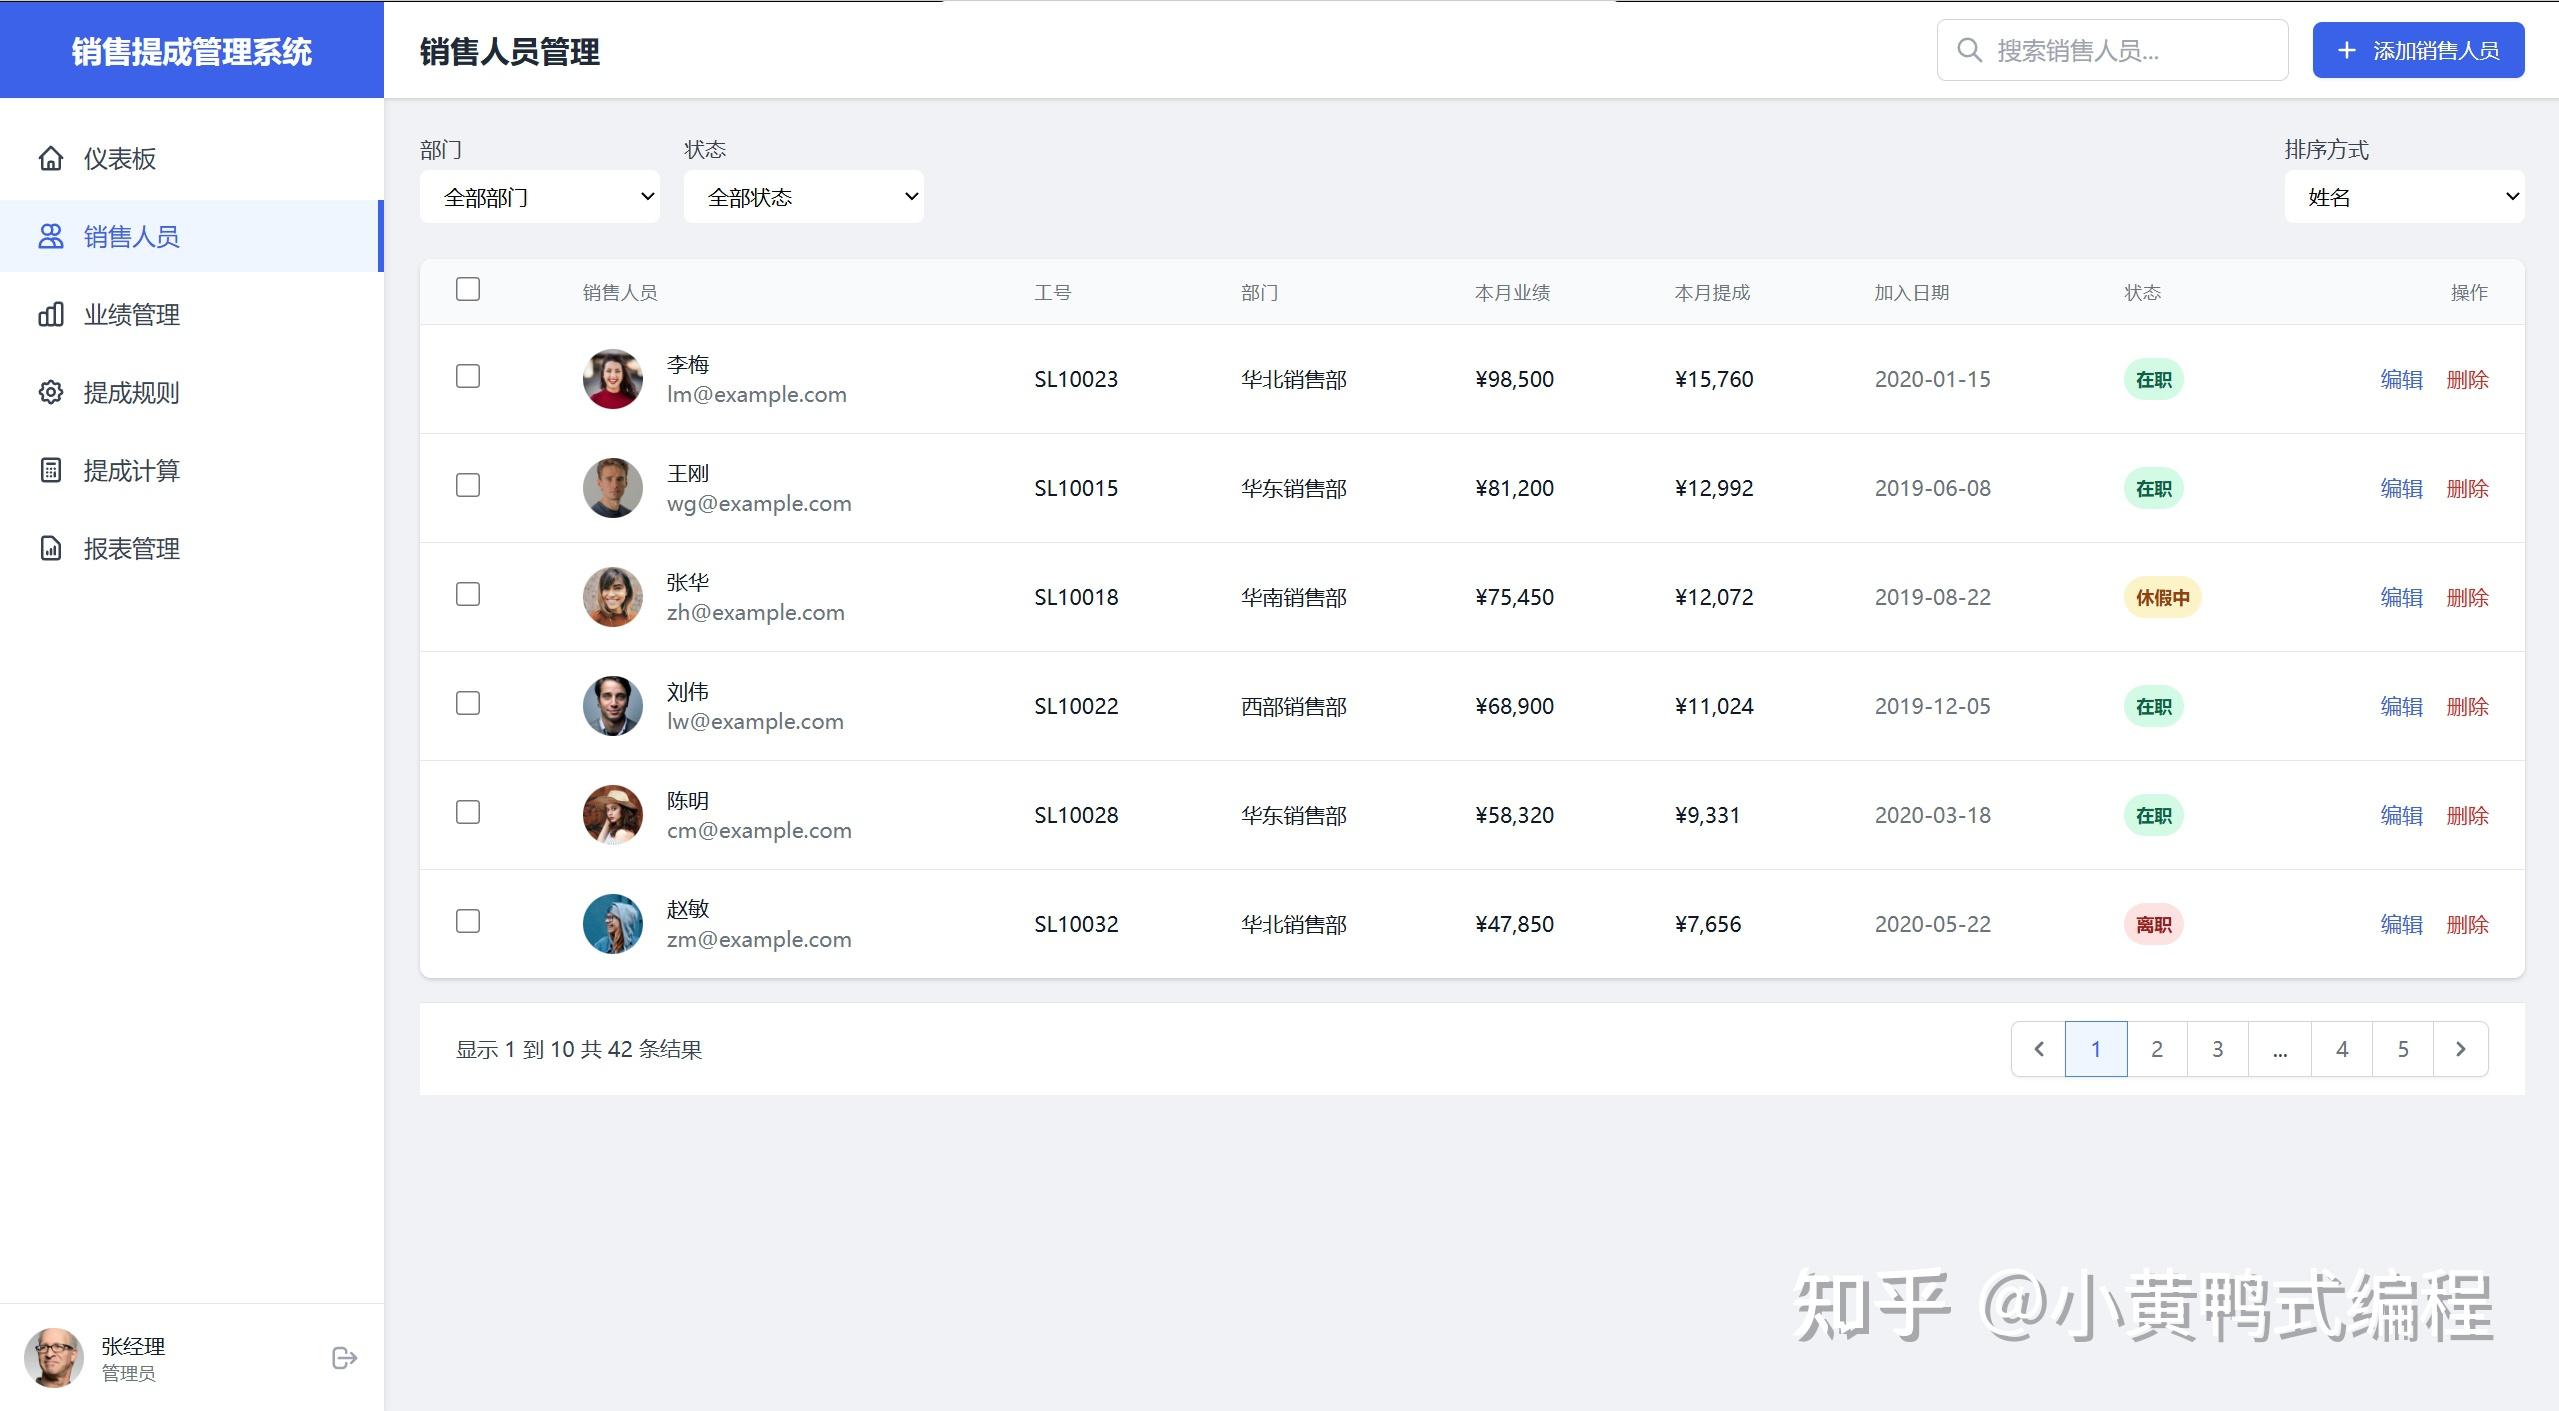Viewport: 2559px width, 1411px height.
Task: Jump to page 3 in the pagination
Action: click(2217, 1049)
